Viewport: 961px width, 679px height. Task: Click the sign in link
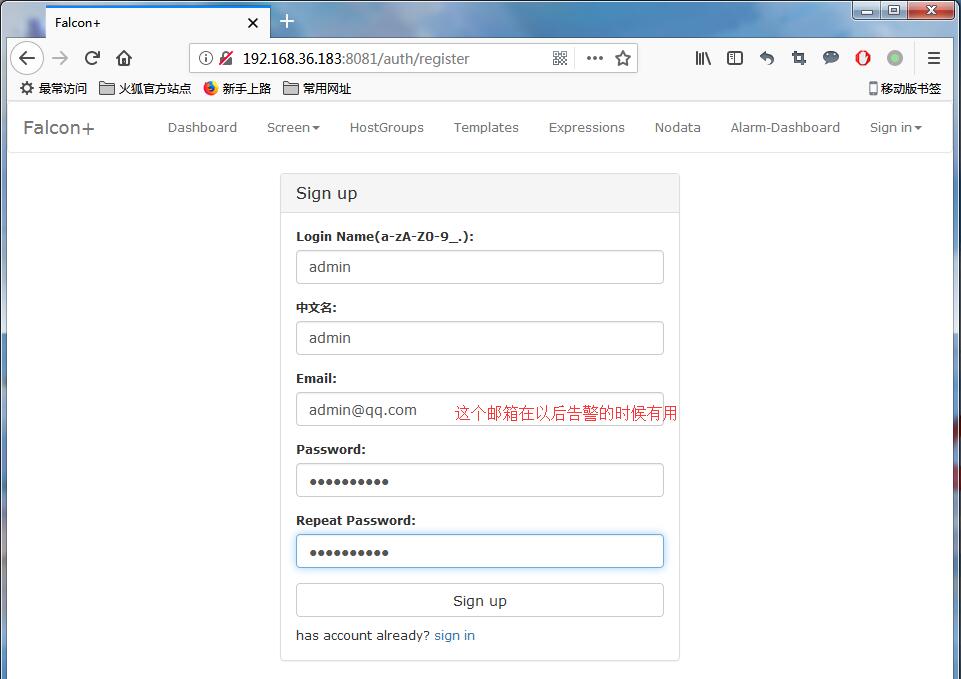click(454, 635)
